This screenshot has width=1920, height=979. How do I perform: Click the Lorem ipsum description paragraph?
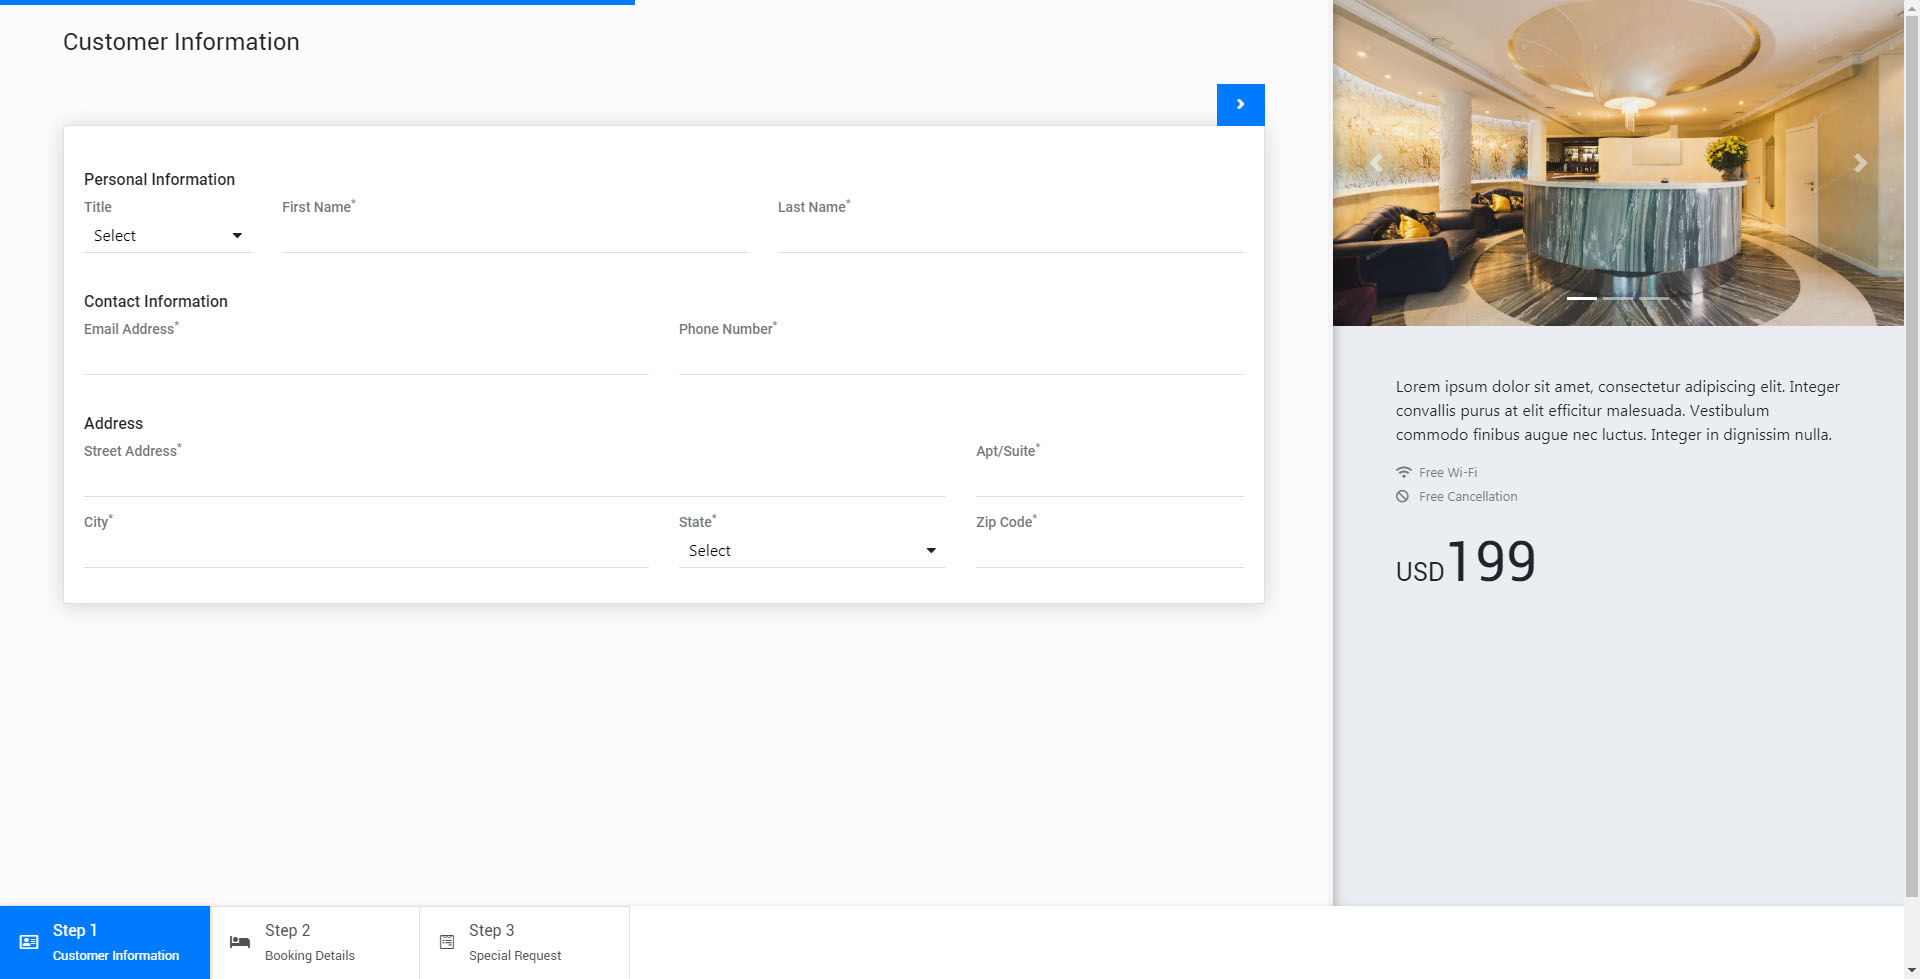tap(1618, 410)
